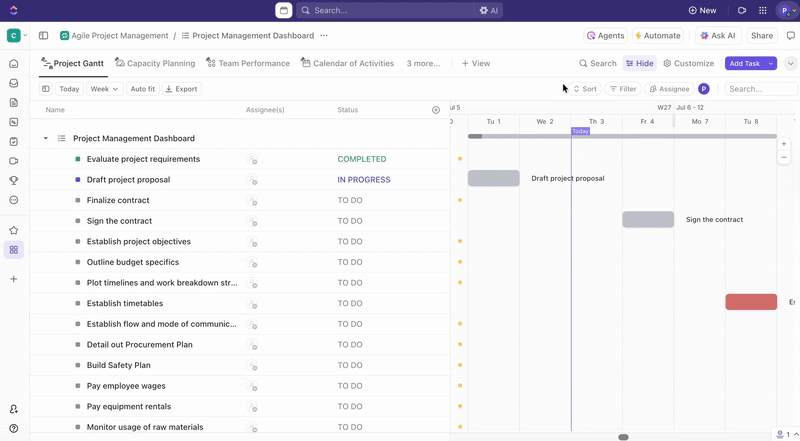
Task: Open Agile Project Management breadcrumb
Action: point(114,35)
